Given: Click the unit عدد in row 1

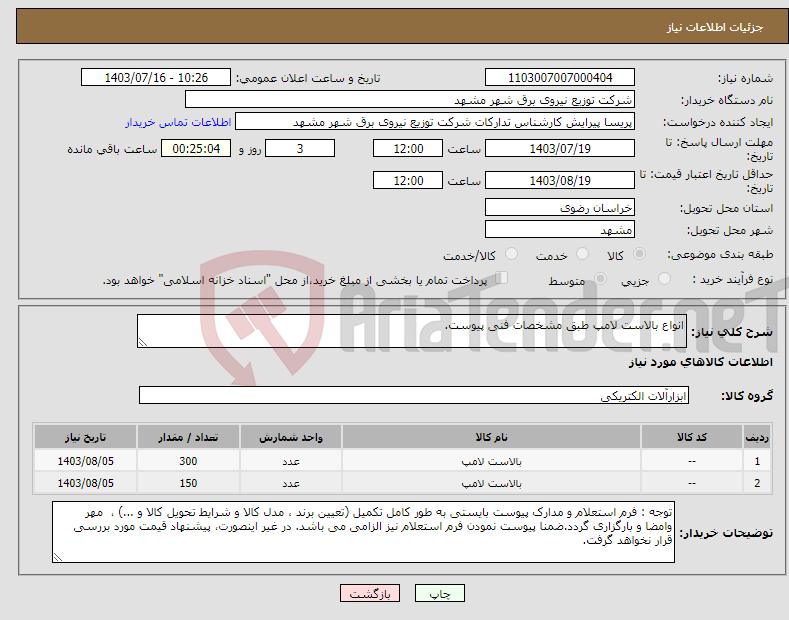Looking at the screenshot, I should click(x=291, y=461).
